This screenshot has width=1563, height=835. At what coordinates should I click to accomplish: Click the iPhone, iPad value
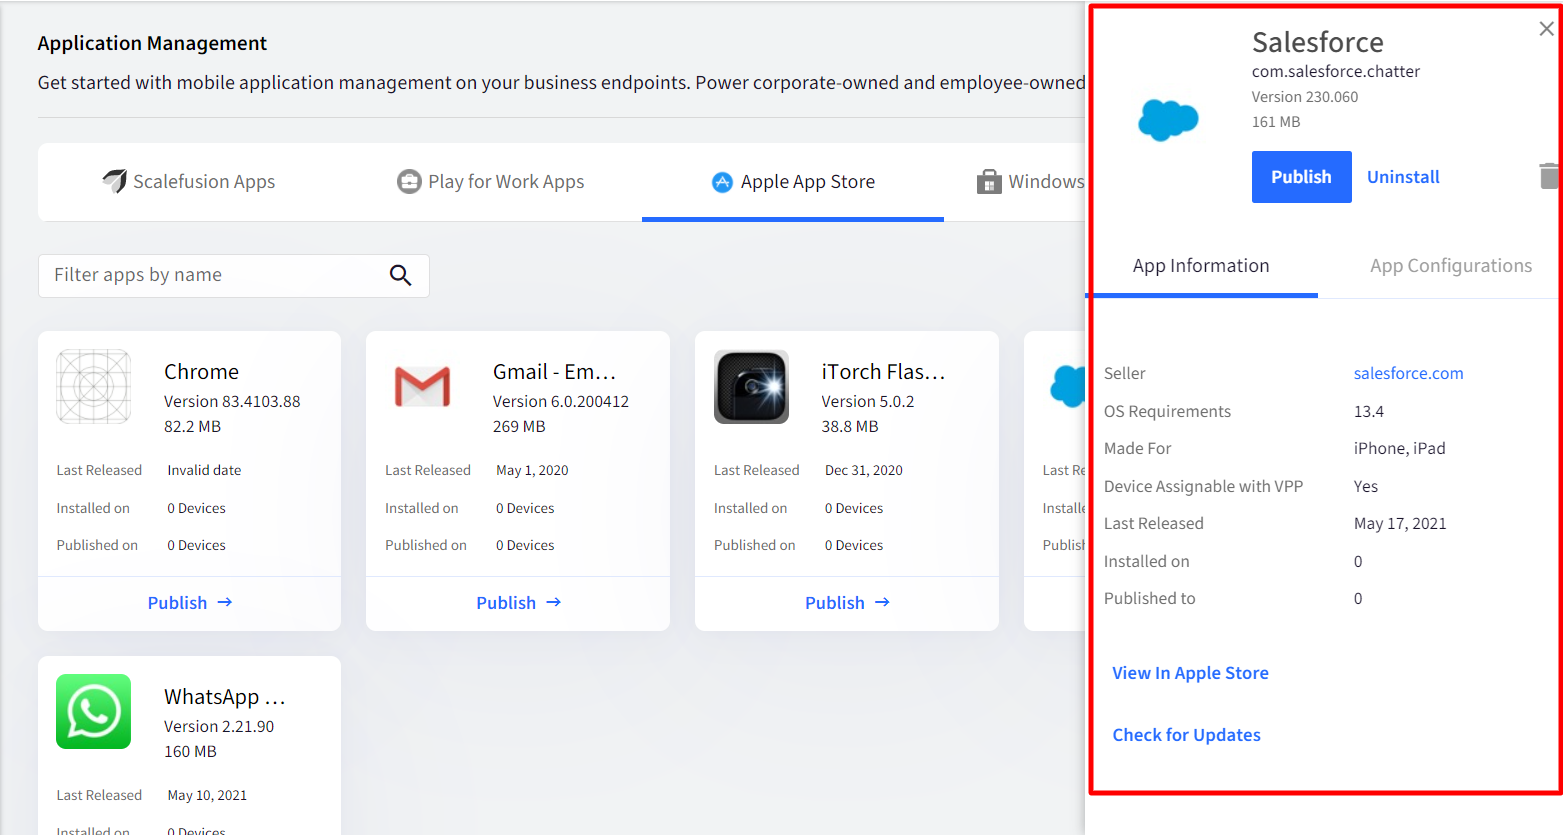[x=1399, y=448]
